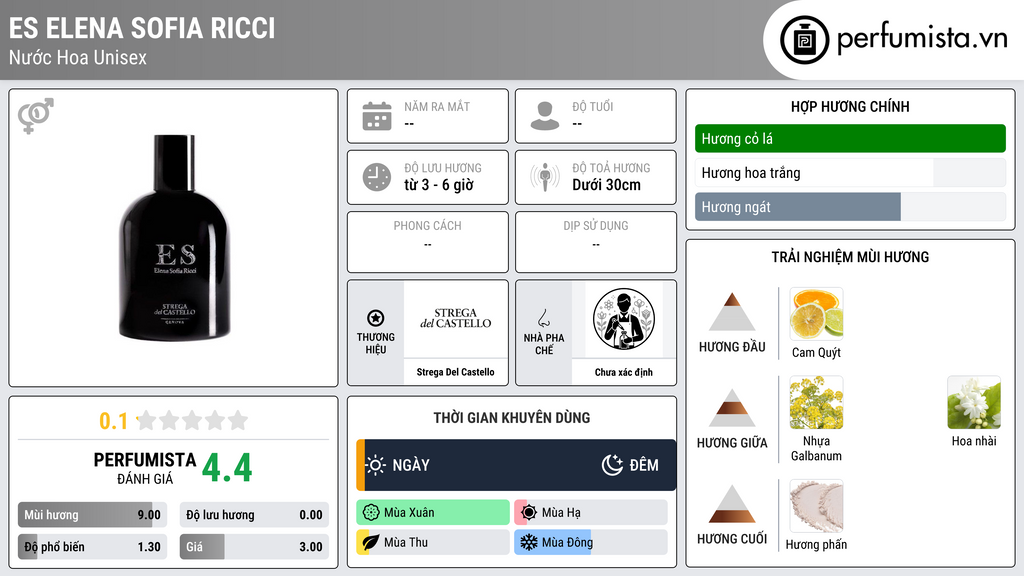Image resolution: width=1024 pixels, height=576 pixels.
Task: Click the perfumer illustration above Chưa xác định
Action: point(624,319)
